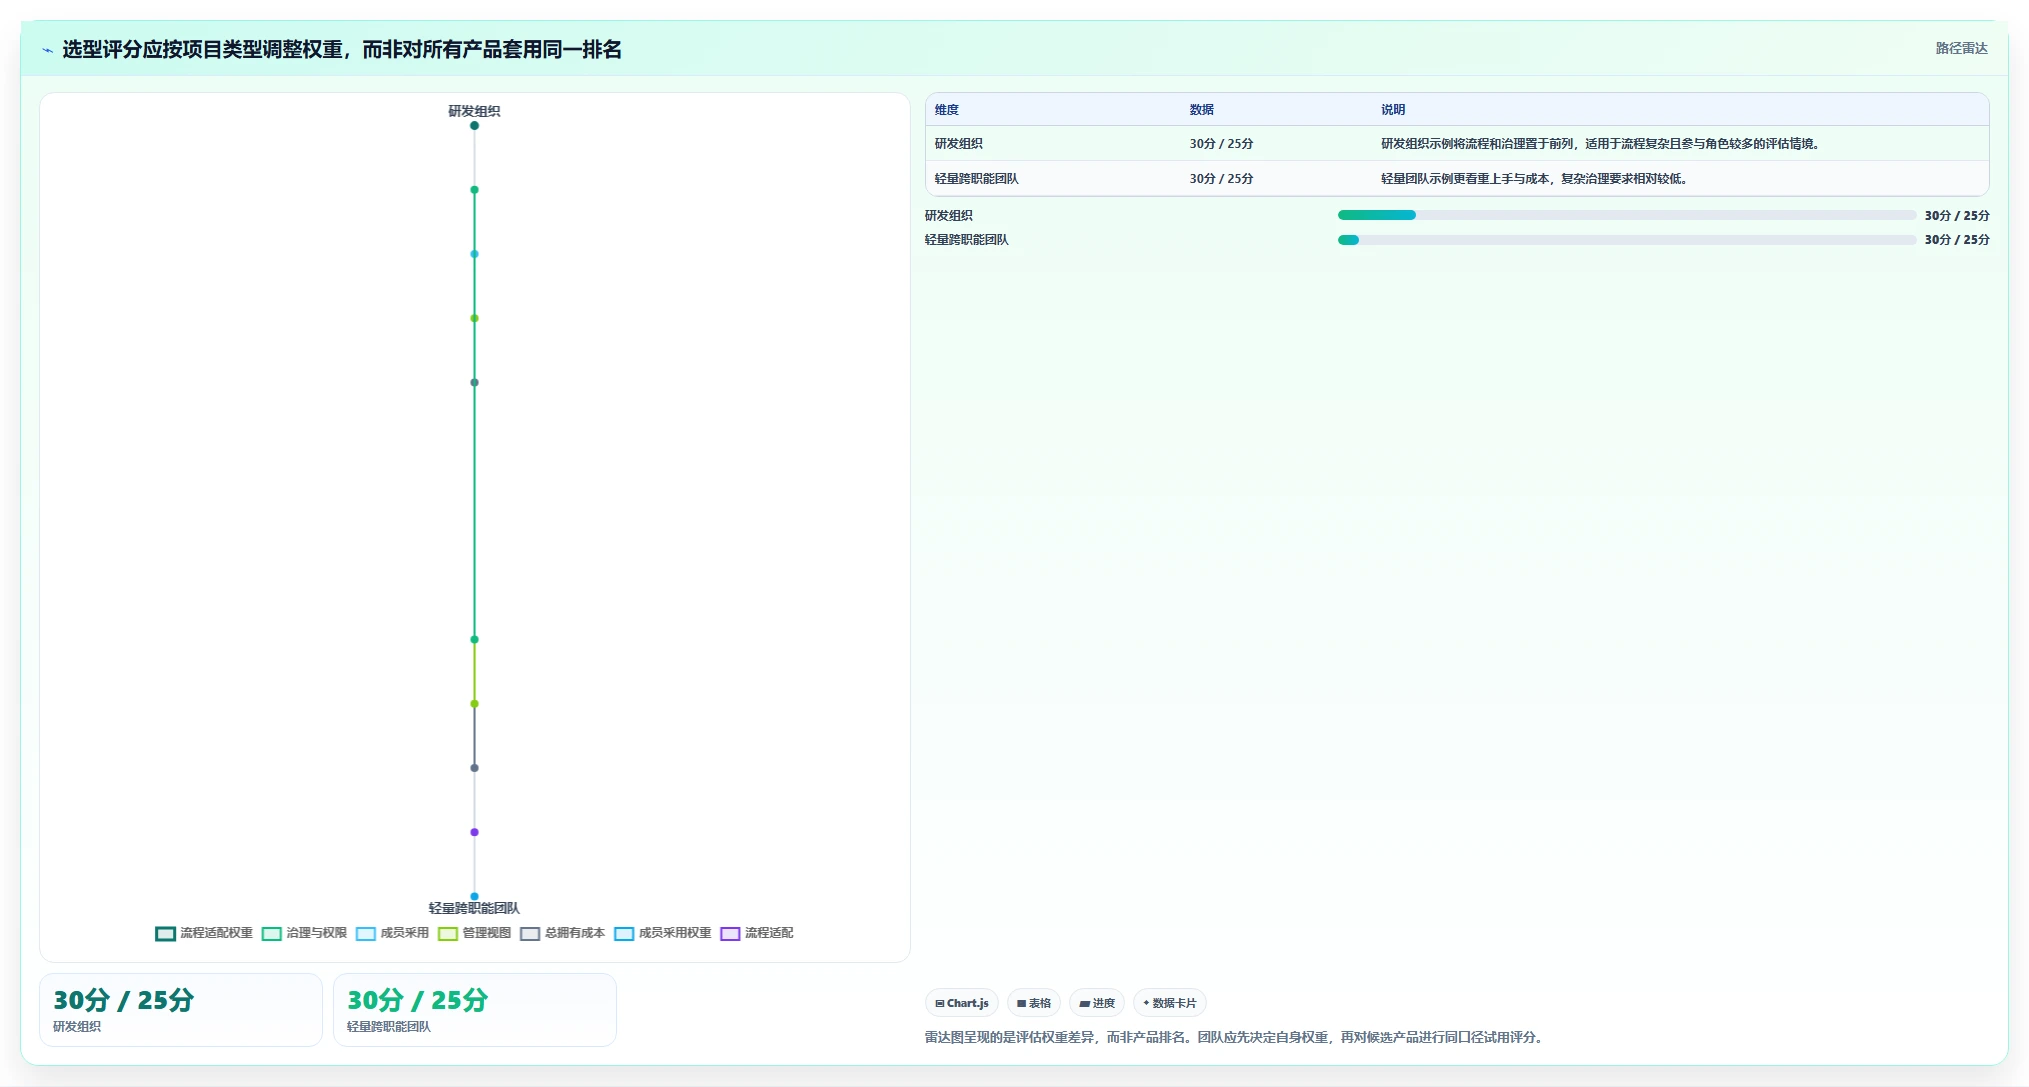Click the 数据卡片 badge

[x=1169, y=1003]
